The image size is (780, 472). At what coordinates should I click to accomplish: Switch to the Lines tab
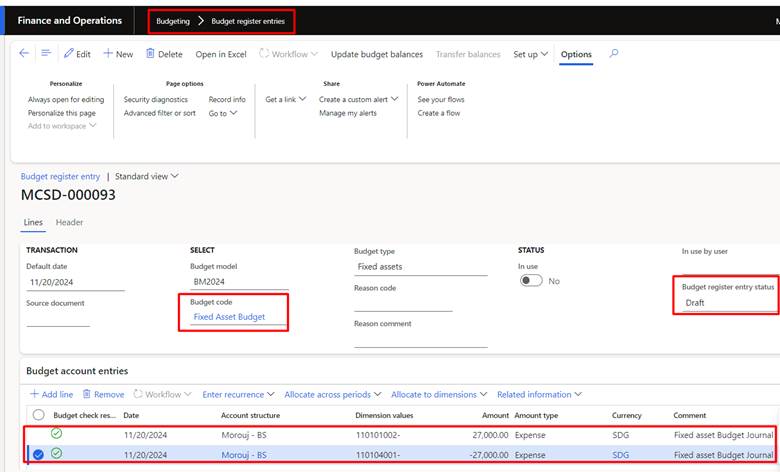33,222
